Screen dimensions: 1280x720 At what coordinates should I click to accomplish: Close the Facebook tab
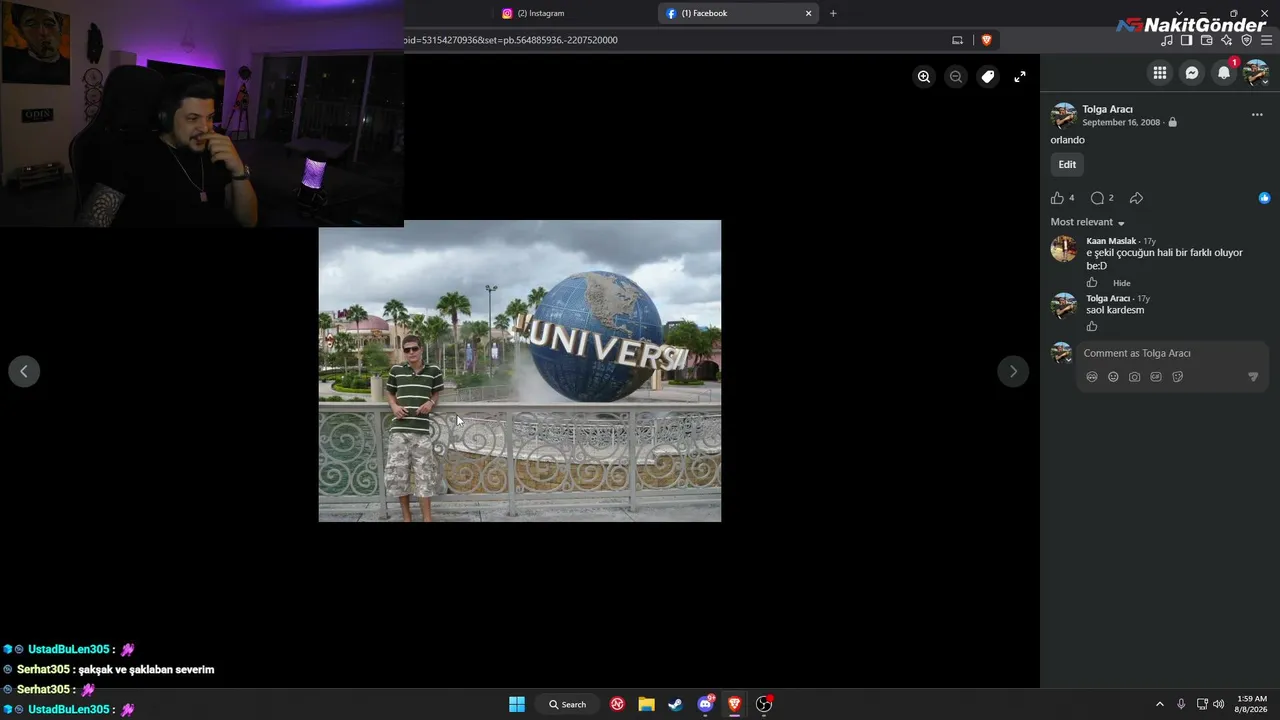pyautogui.click(x=808, y=13)
